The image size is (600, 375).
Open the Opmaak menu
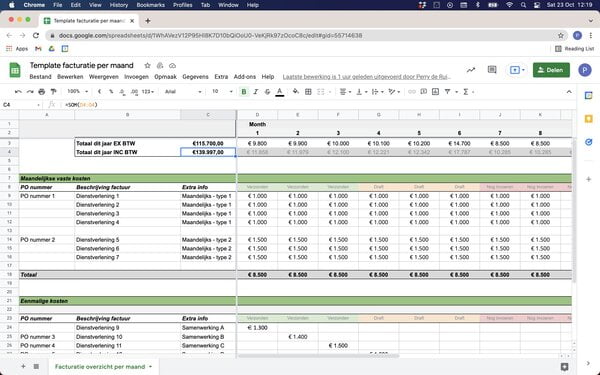(x=165, y=77)
